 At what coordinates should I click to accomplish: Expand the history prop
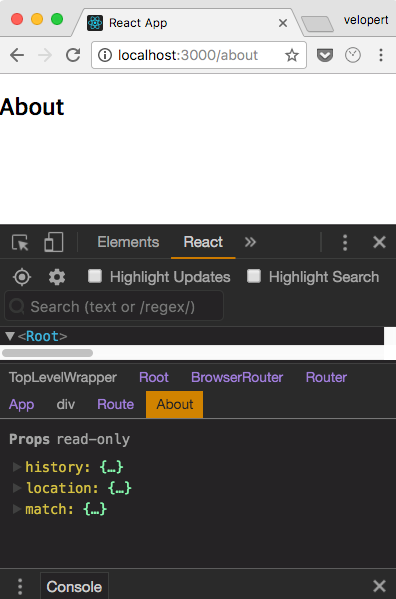click(x=16, y=467)
